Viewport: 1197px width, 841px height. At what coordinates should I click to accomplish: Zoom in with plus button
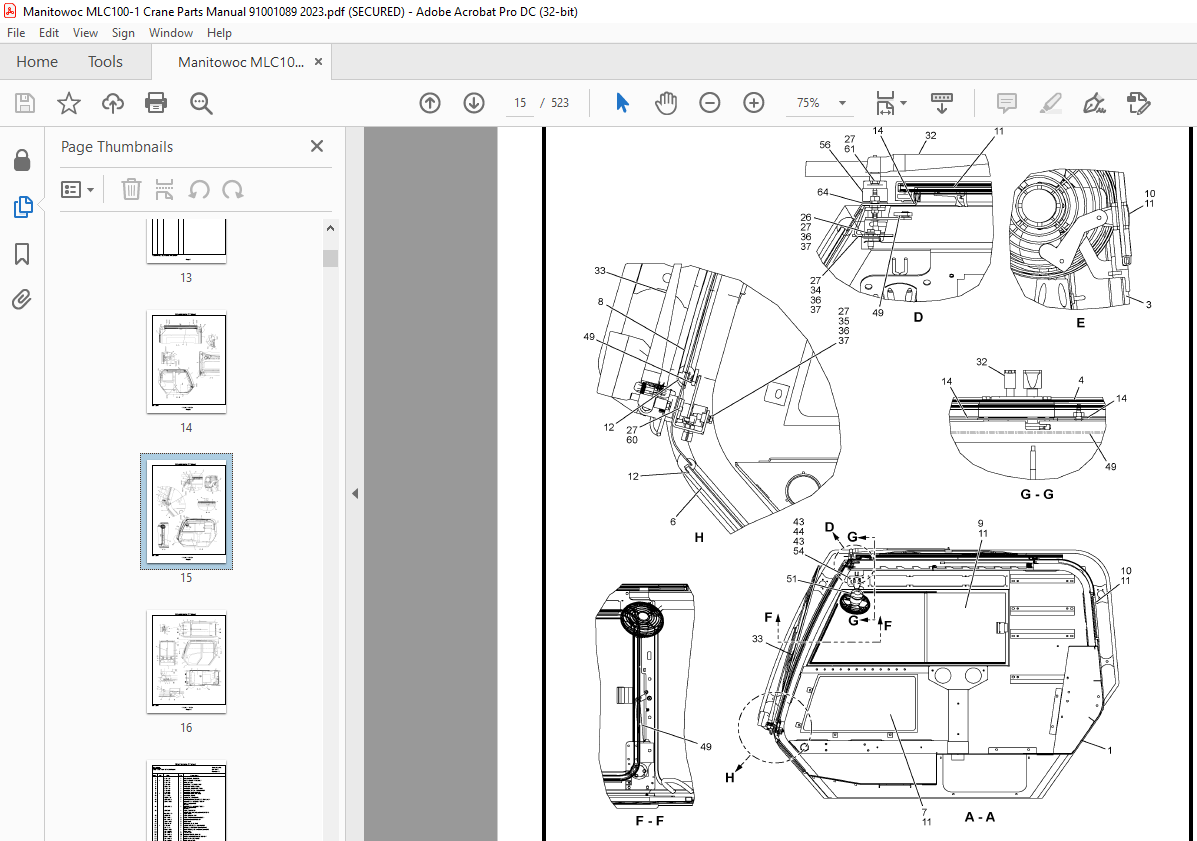[753, 103]
